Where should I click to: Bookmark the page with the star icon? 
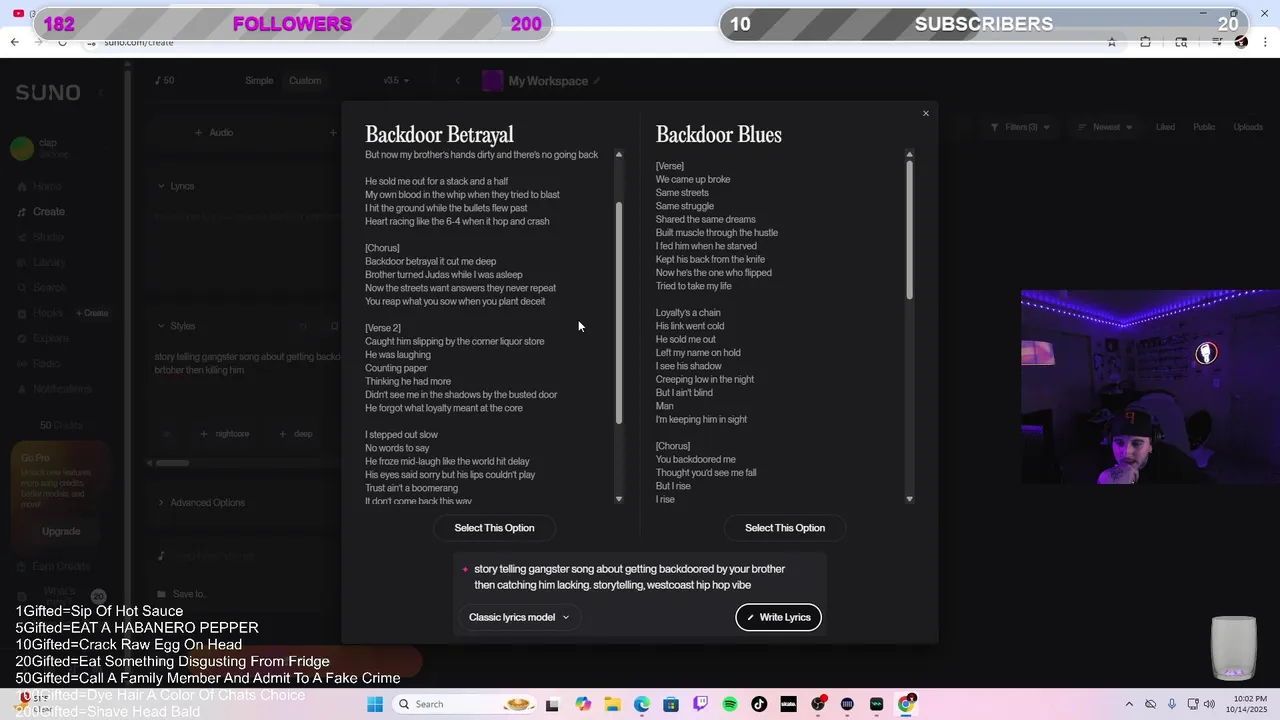1111,42
